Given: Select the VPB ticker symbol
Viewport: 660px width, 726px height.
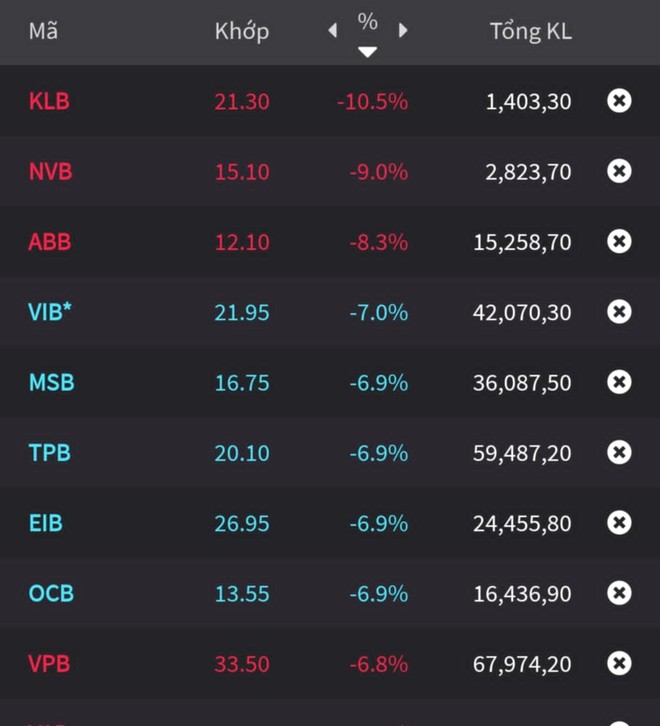Looking at the screenshot, I should pos(49,663).
